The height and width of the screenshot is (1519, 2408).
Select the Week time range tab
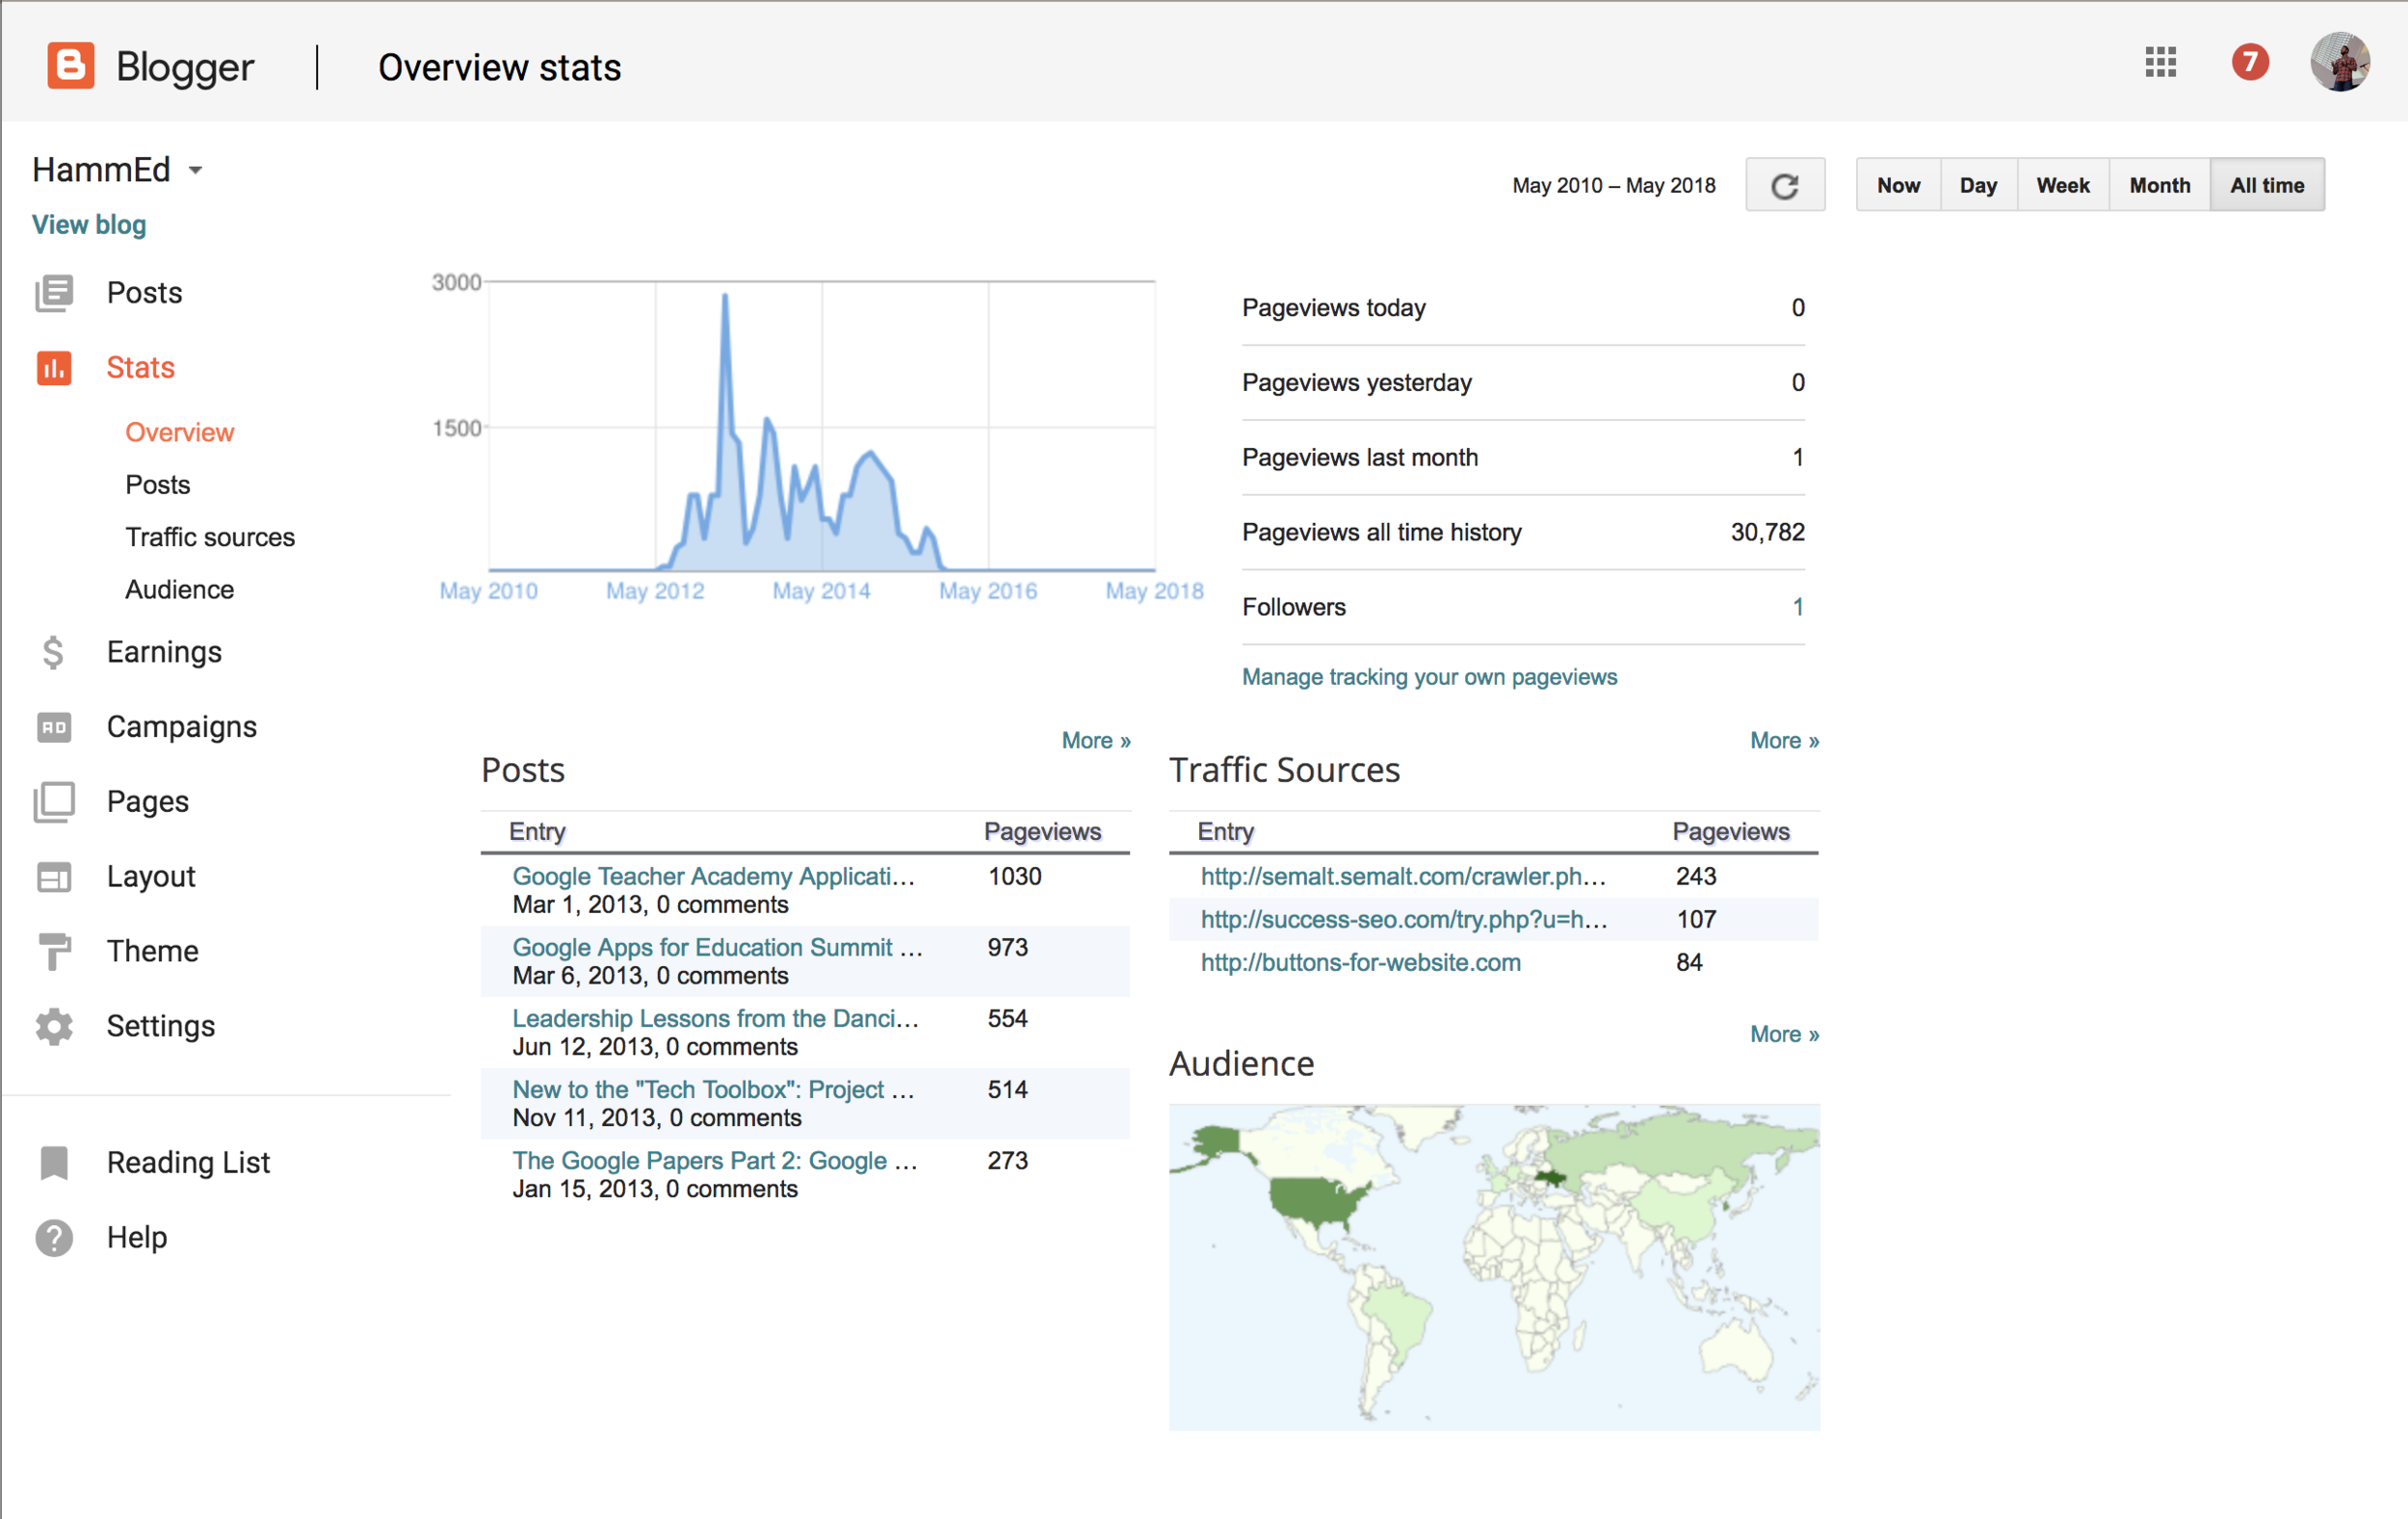2062,185
